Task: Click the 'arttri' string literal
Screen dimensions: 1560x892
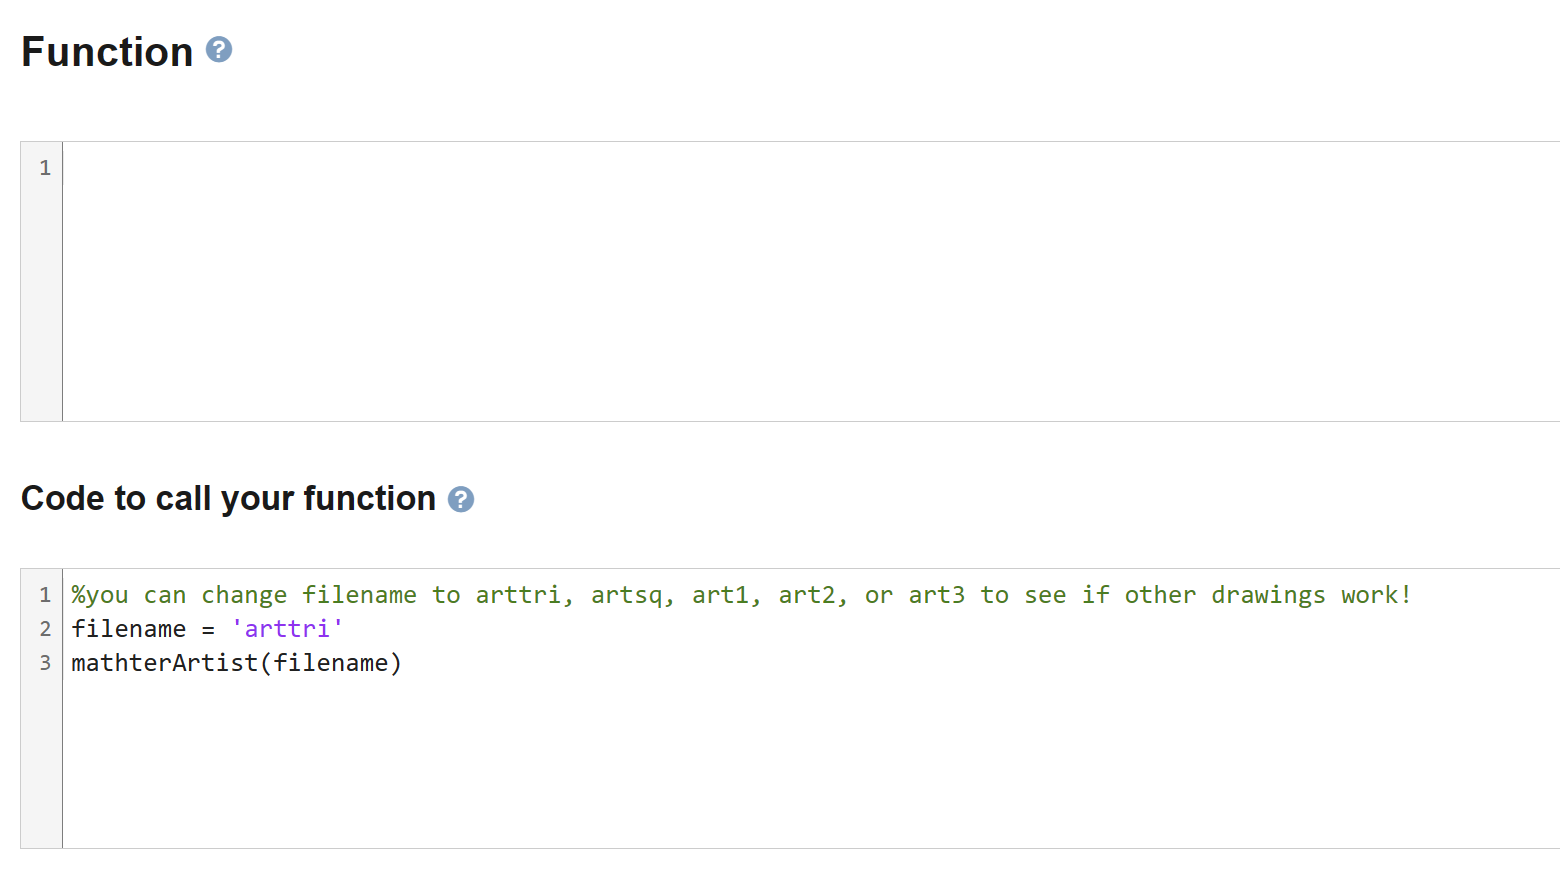Action: point(287,628)
